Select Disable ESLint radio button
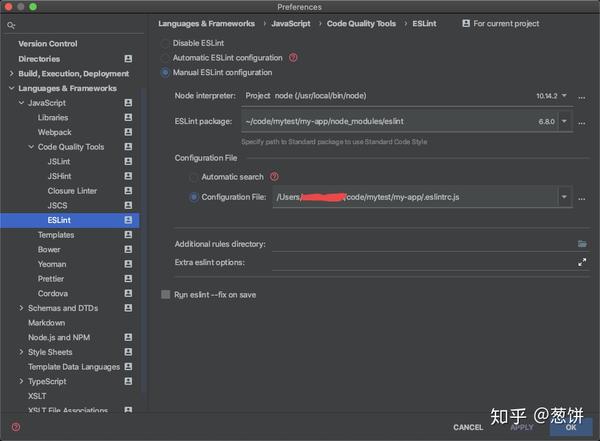The height and width of the screenshot is (441, 600). pyautogui.click(x=165, y=43)
